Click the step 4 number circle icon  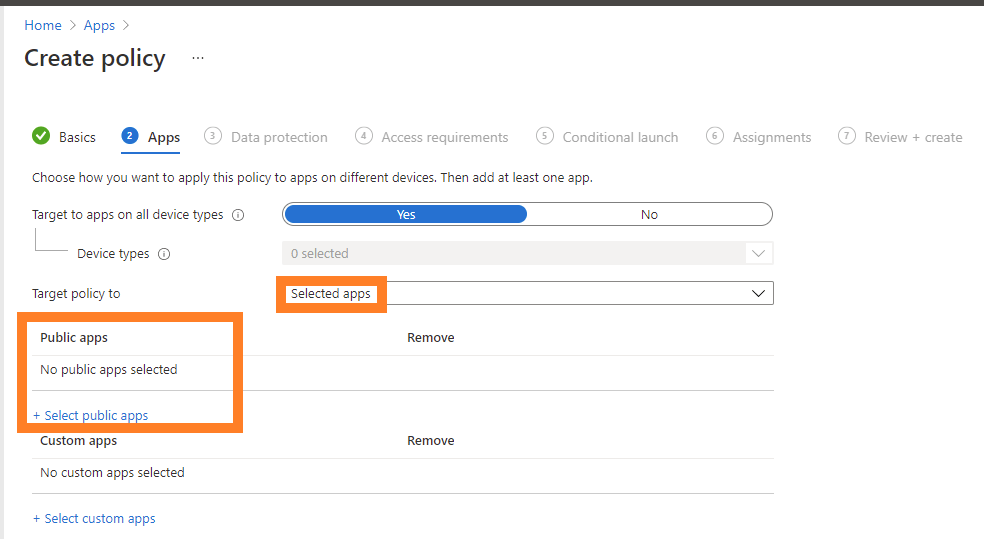363,136
